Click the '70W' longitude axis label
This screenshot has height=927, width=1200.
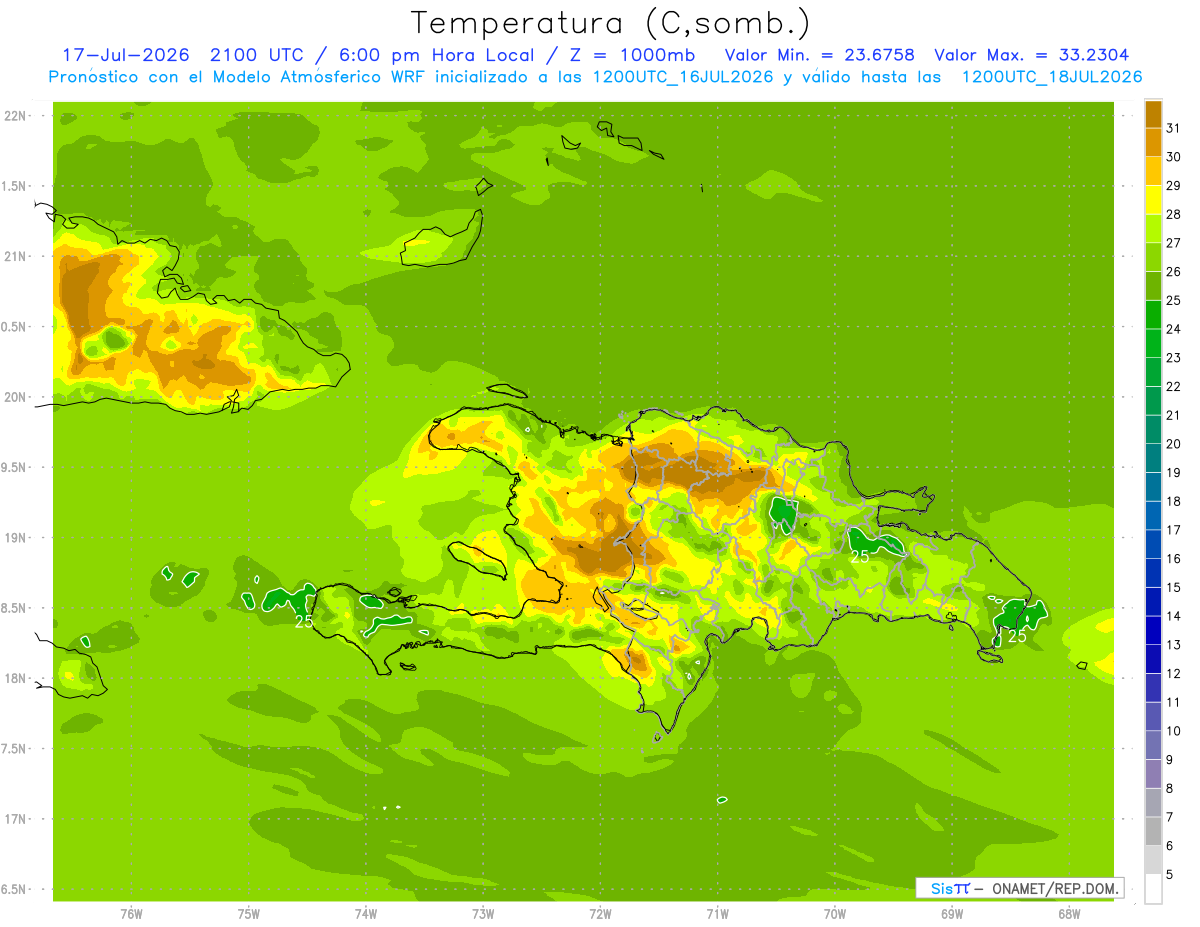click(x=835, y=914)
